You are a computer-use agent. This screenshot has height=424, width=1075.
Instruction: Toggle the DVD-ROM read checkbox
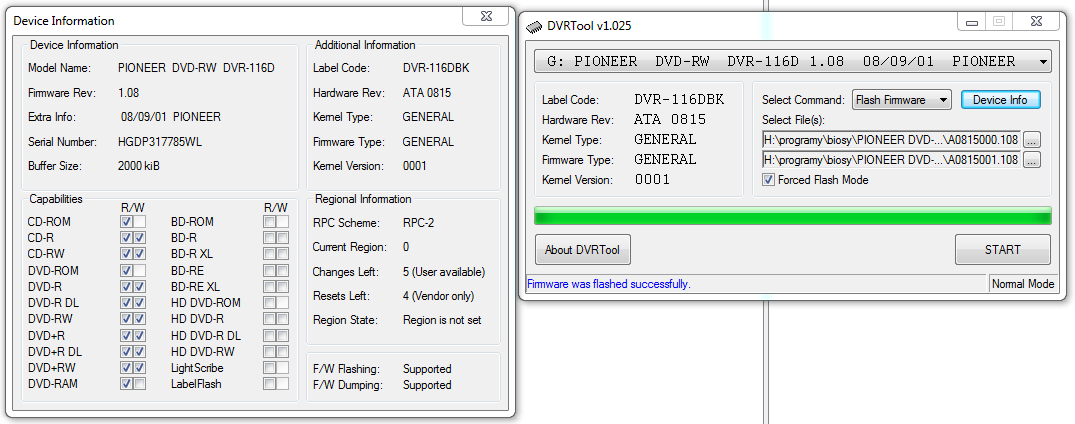click(x=126, y=270)
